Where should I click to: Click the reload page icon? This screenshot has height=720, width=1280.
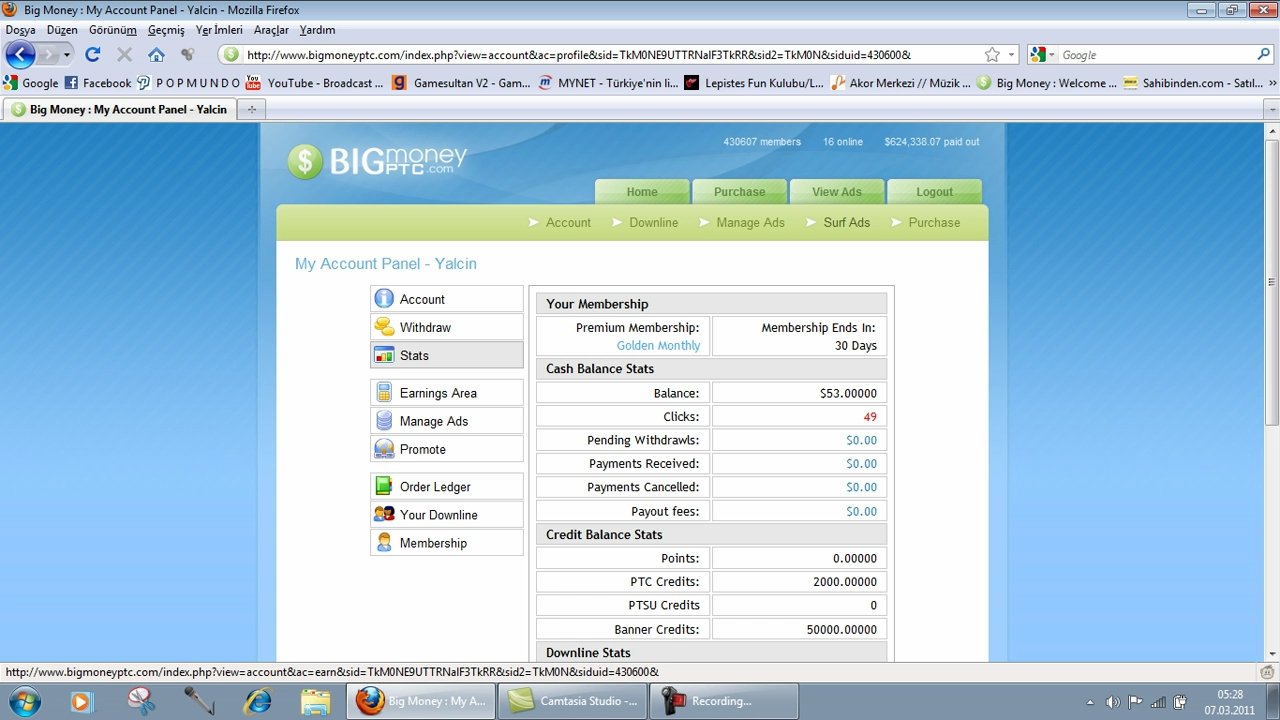[x=93, y=54]
